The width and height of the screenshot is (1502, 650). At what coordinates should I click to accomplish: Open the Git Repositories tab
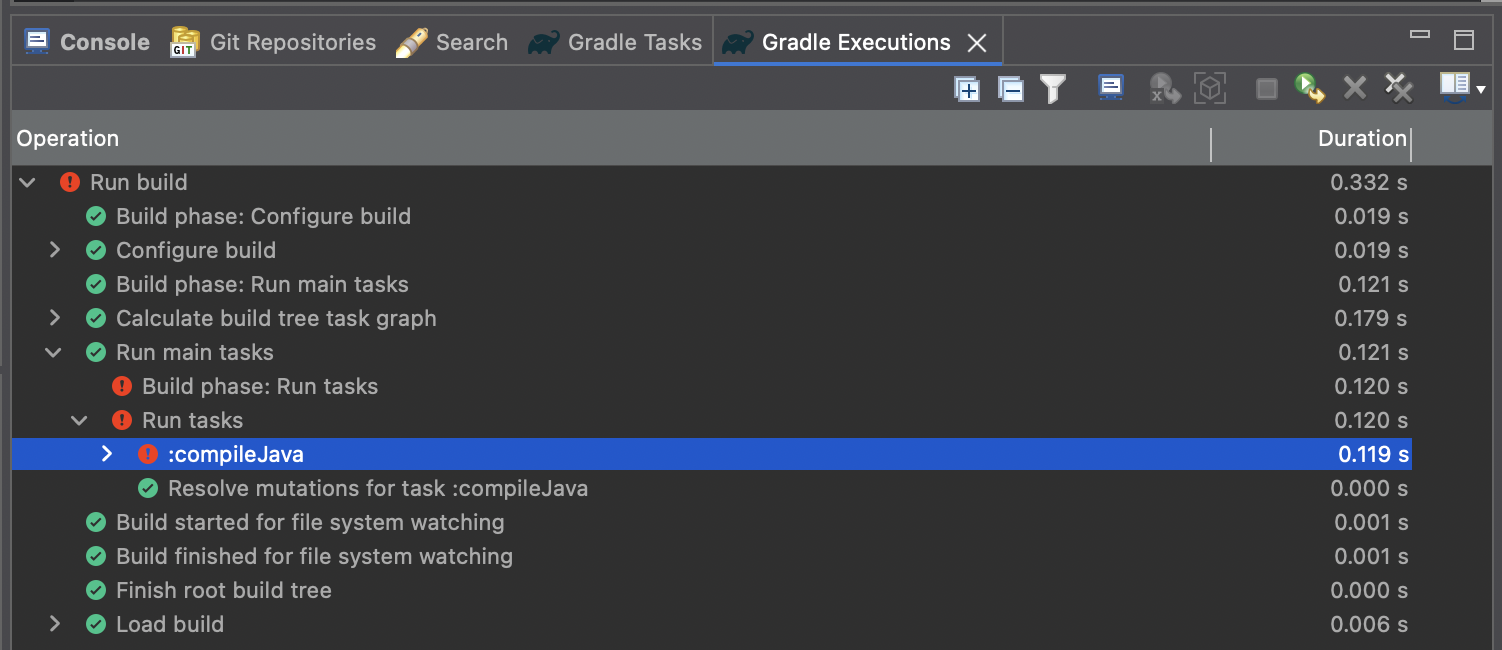[274, 42]
